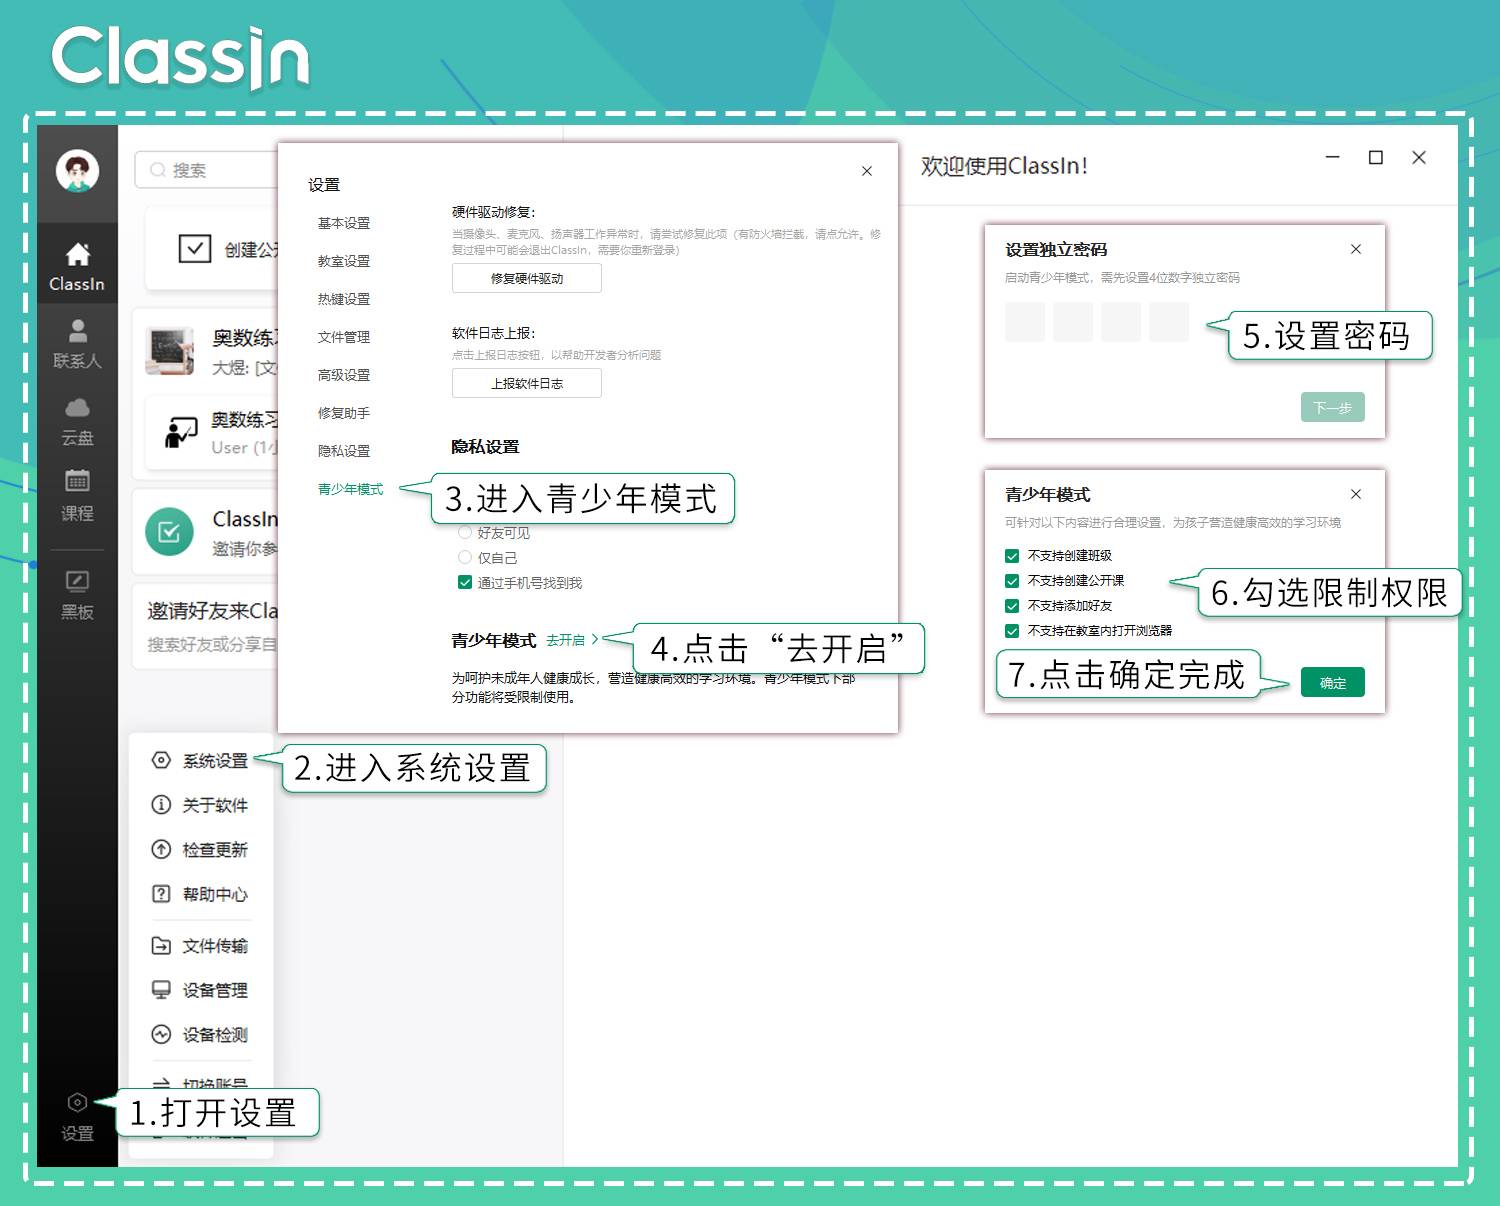Uncheck 不支持添加好友 checkbox
1500x1206 pixels.
(1012, 606)
